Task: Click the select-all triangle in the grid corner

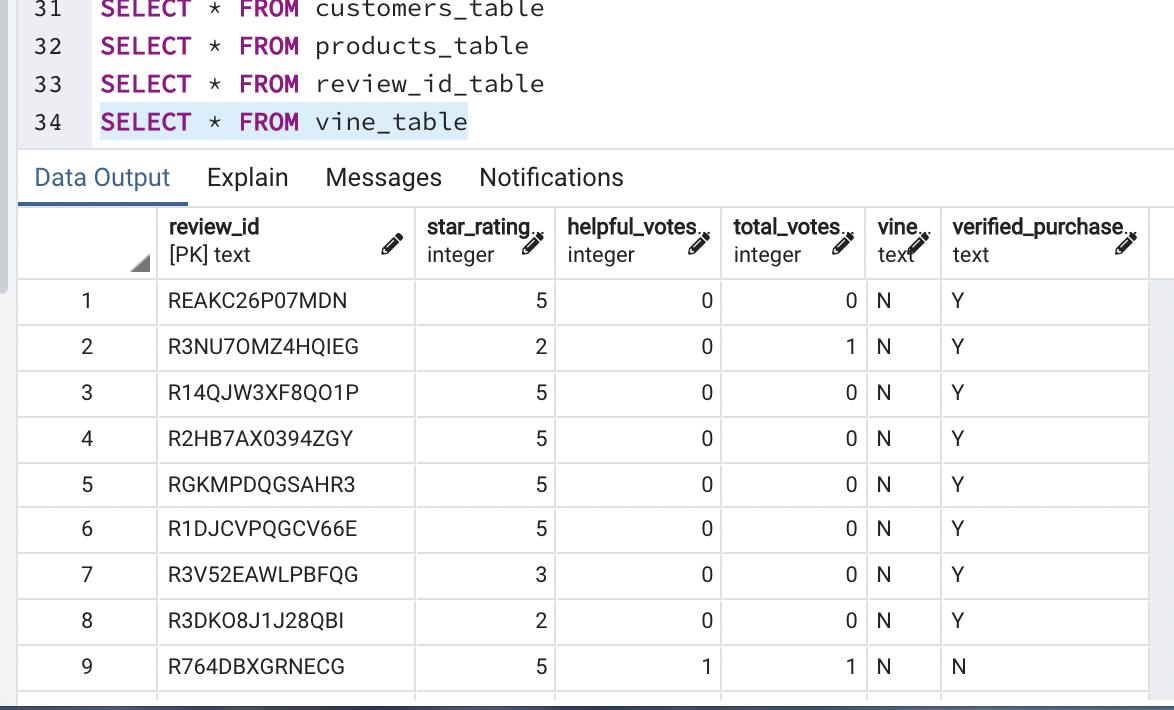Action: pyautogui.click(x=140, y=265)
